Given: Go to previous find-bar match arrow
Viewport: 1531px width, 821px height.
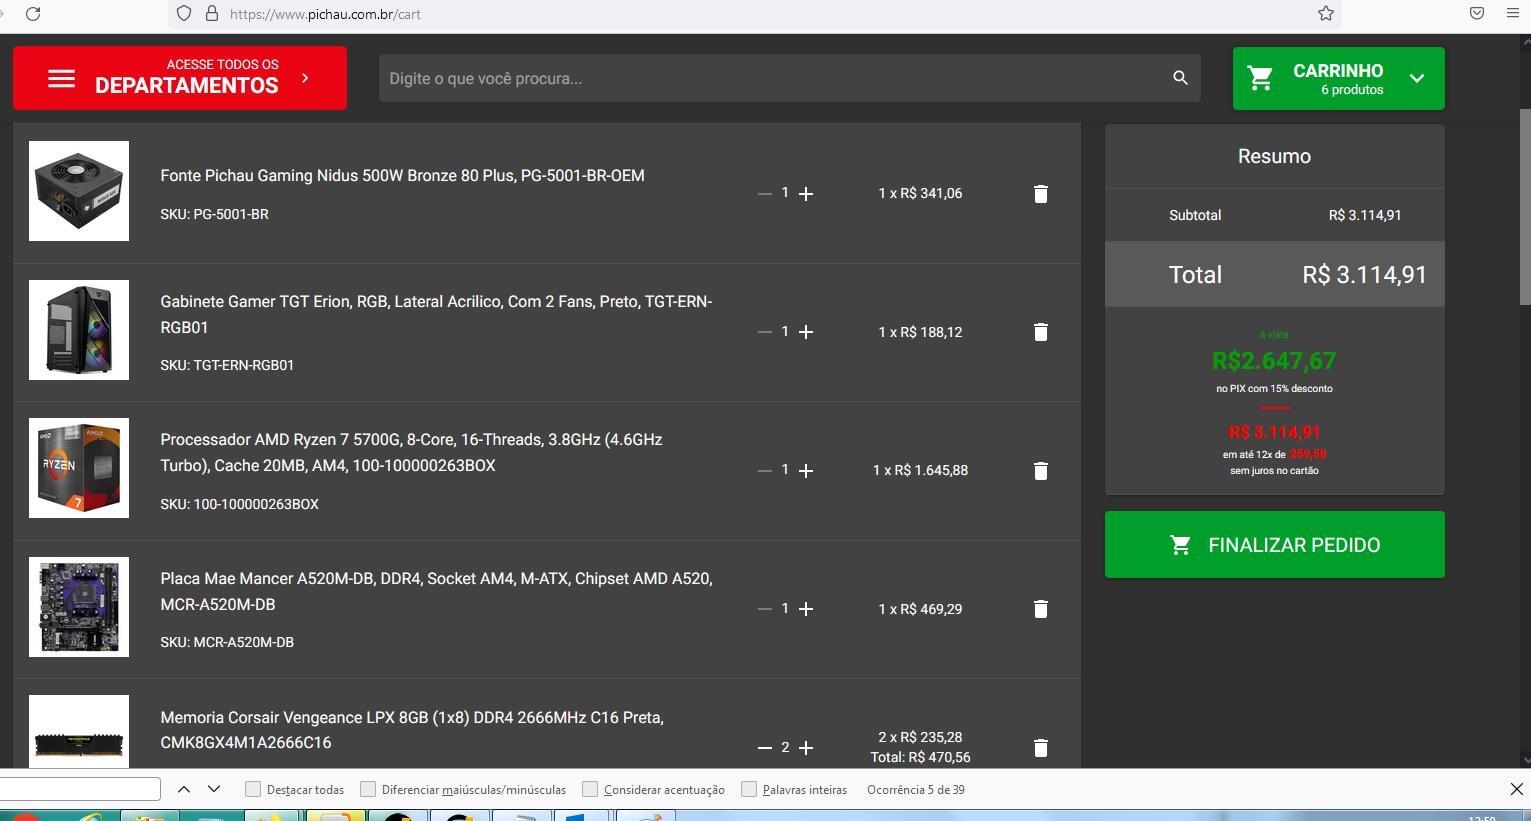Looking at the screenshot, I should [184, 789].
